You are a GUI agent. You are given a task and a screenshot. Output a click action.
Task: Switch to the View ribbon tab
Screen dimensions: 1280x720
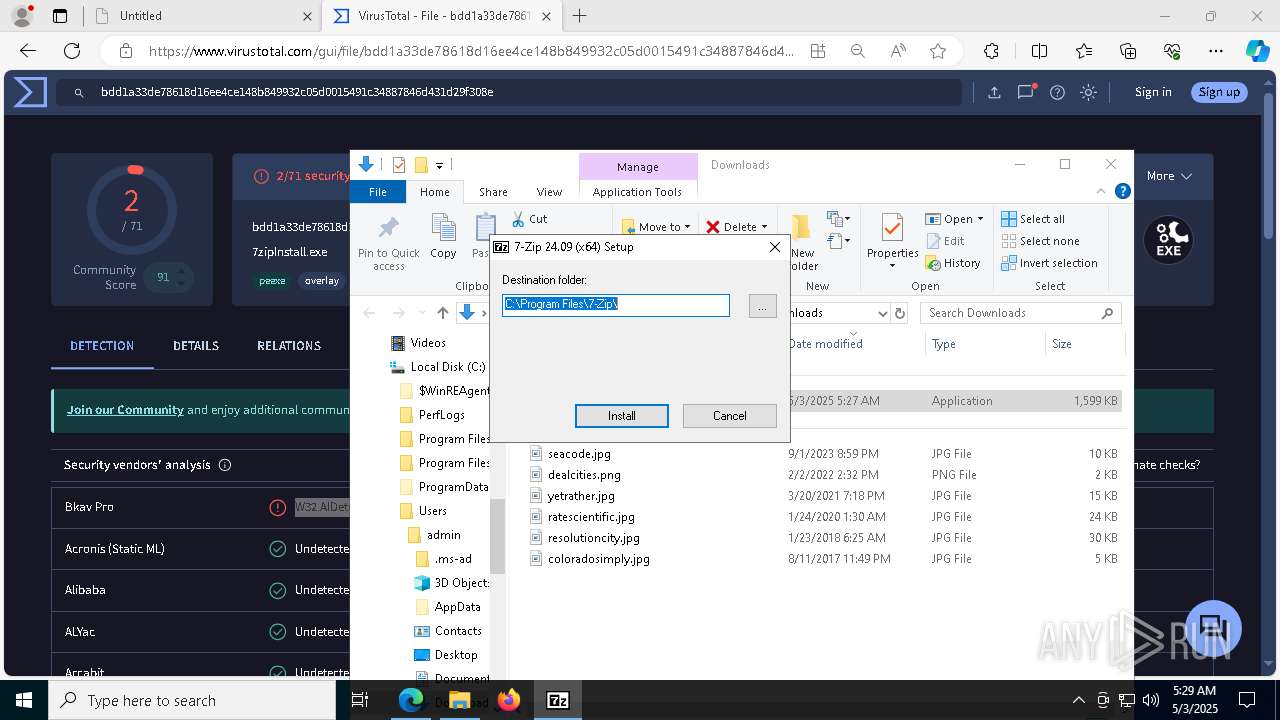click(549, 192)
